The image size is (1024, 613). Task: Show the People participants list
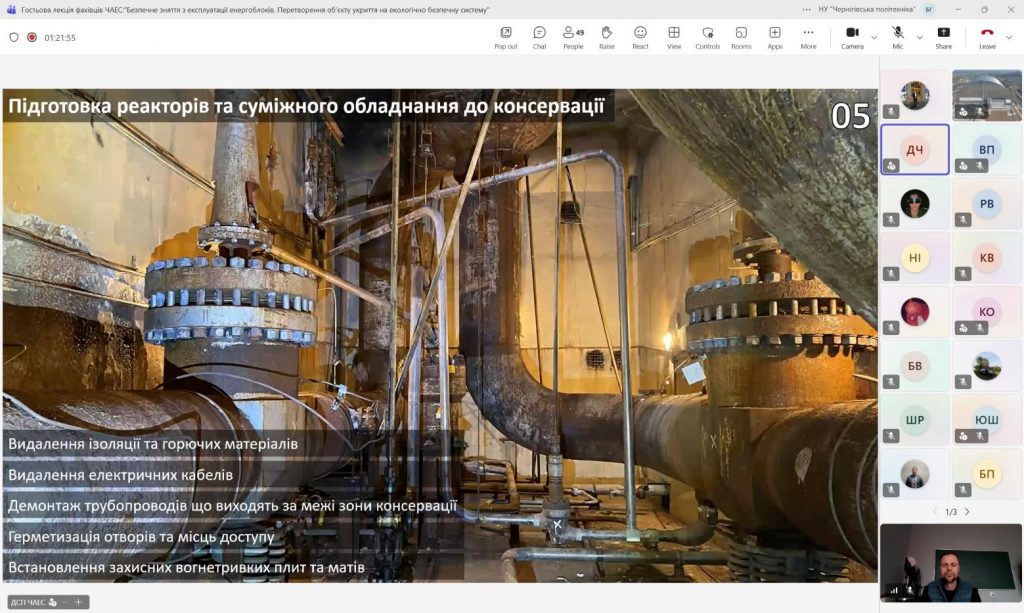coord(573,37)
